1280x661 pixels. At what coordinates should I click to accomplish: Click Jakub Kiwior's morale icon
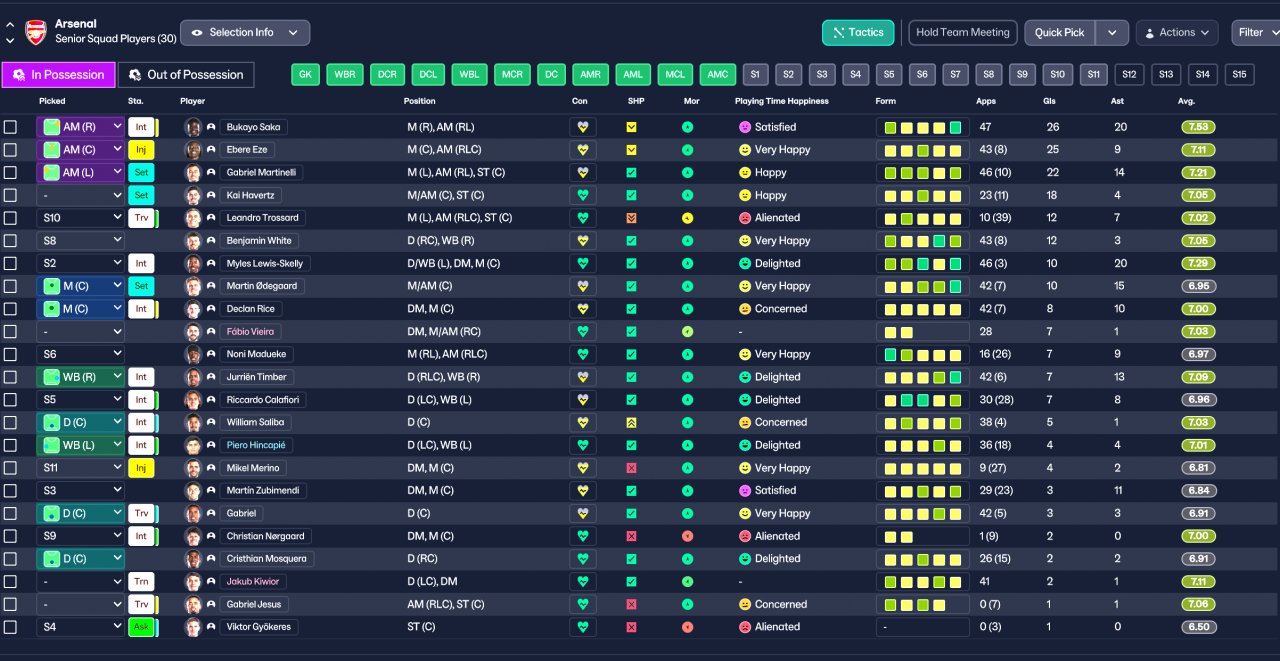click(x=687, y=581)
